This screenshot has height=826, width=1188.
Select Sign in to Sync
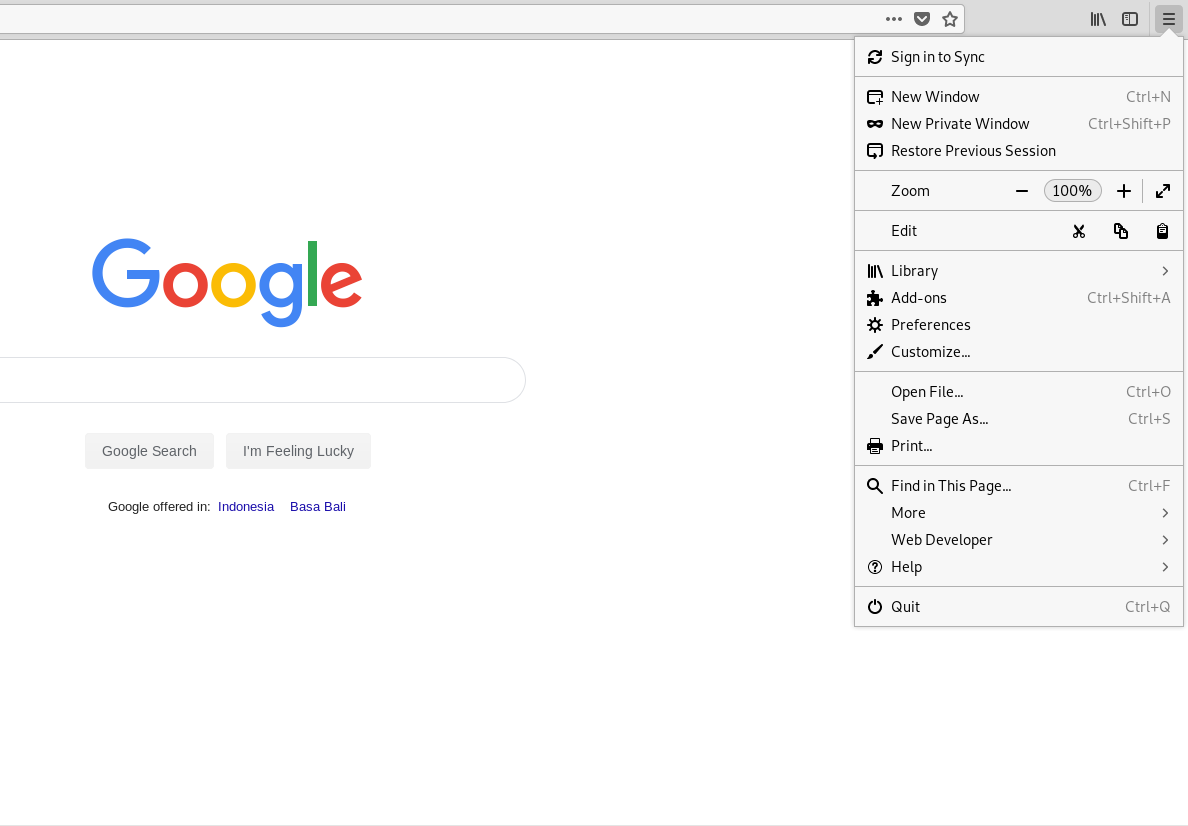tap(1019, 57)
